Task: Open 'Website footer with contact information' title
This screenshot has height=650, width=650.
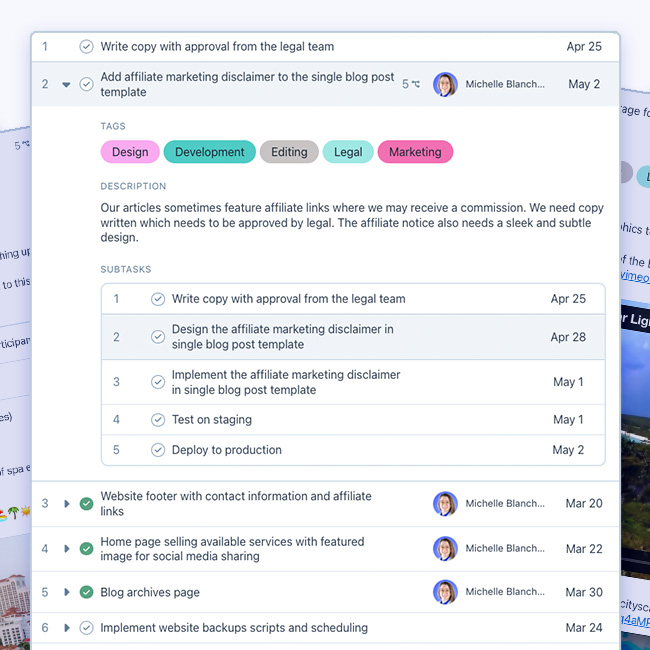Action: point(236,504)
